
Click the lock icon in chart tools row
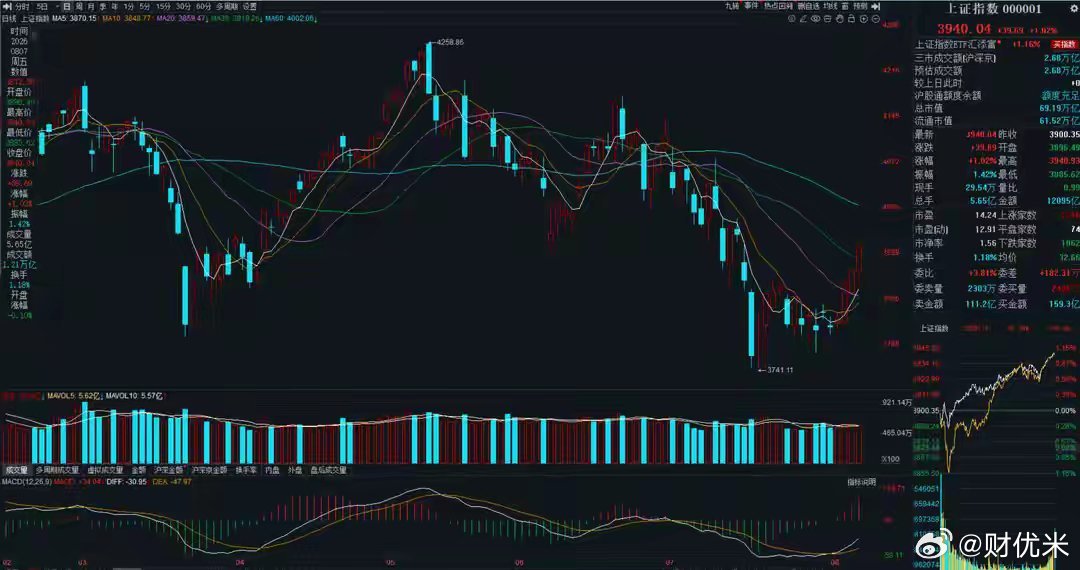click(x=851, y=19)
